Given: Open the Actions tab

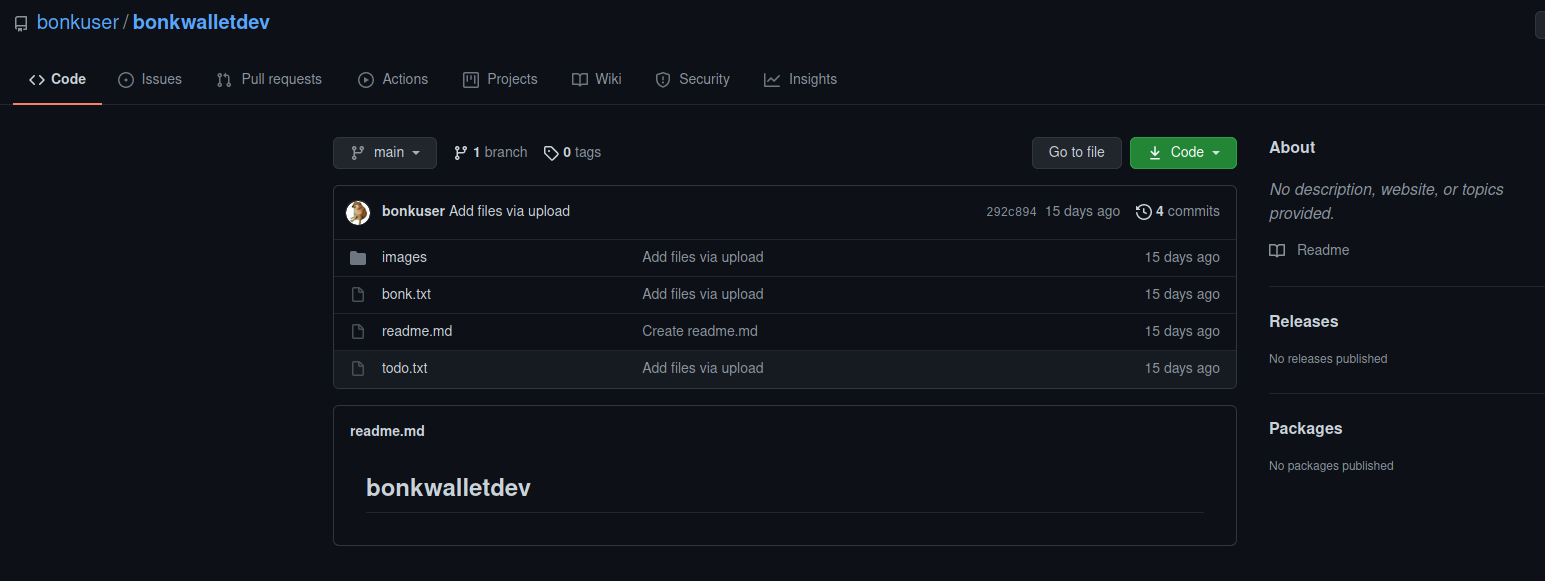Looking at the screenshot, I should [393, 79].
